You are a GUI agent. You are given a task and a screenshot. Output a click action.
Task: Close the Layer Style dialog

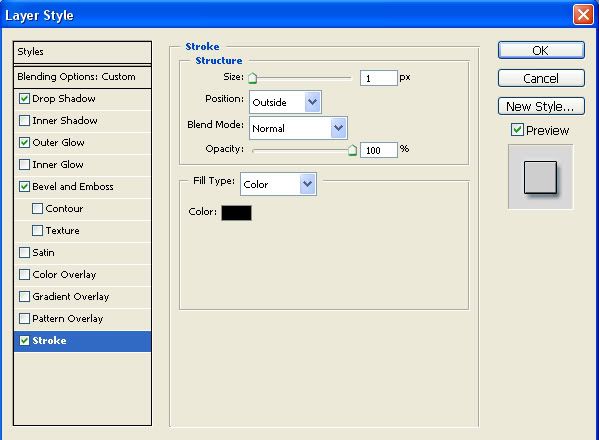point(583,15)
